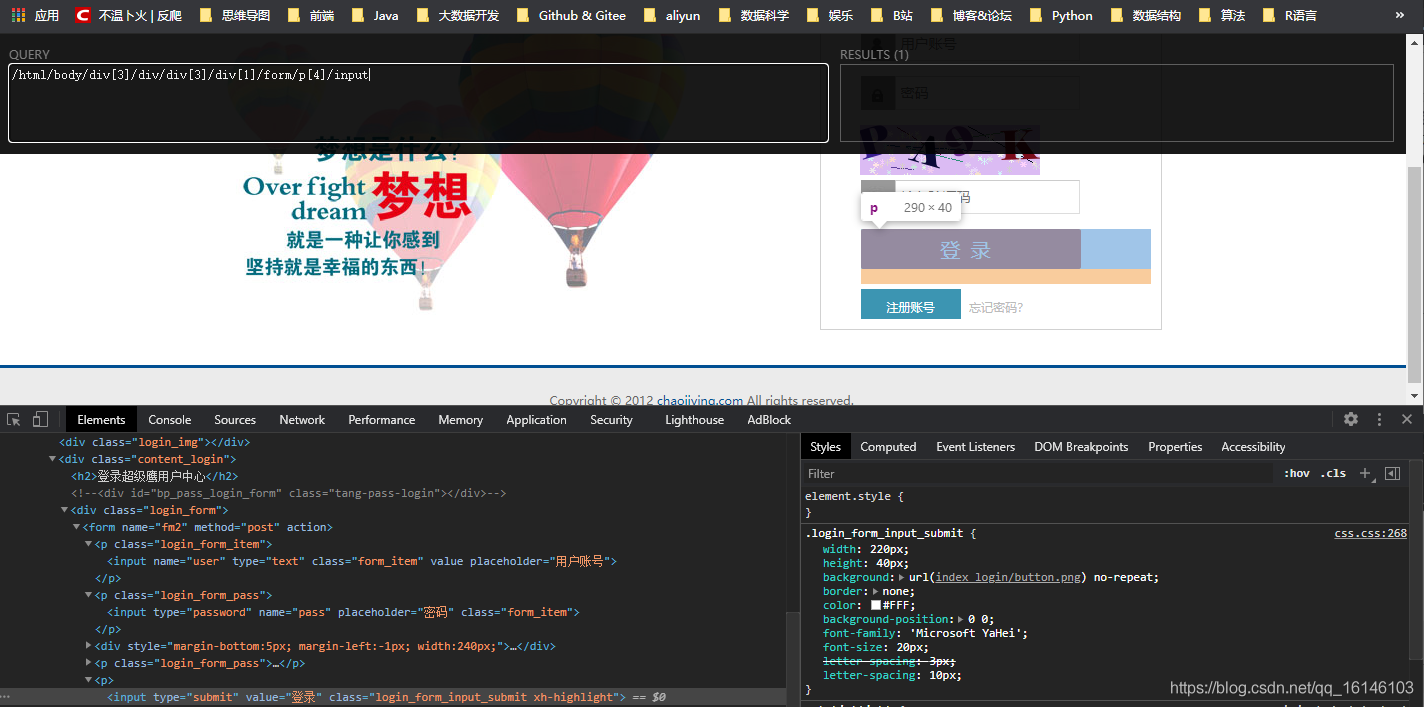Screen dimensions: 1424x707
Task: Click the XPath RESULTS output box
Action: [1116, 103]
